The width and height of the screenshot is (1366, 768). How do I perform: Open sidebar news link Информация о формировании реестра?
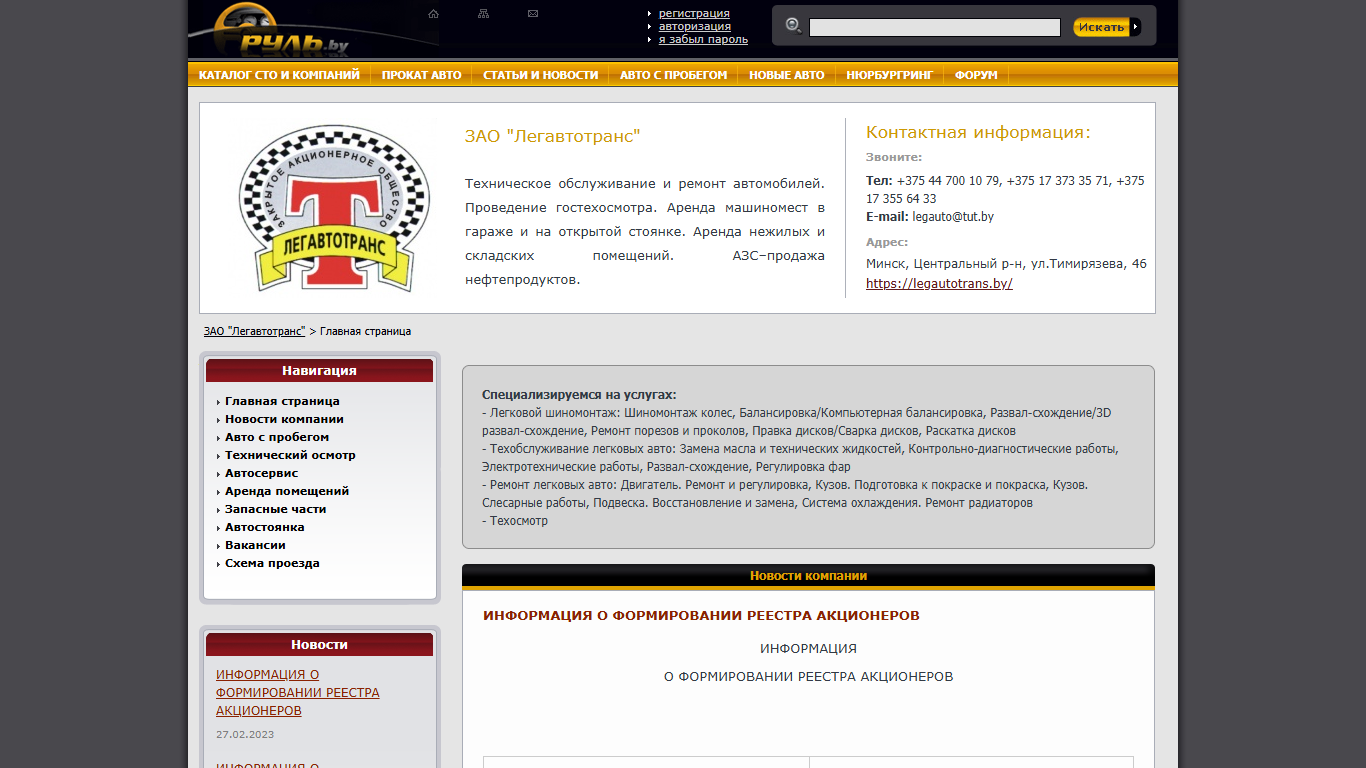tap(298, 693)
